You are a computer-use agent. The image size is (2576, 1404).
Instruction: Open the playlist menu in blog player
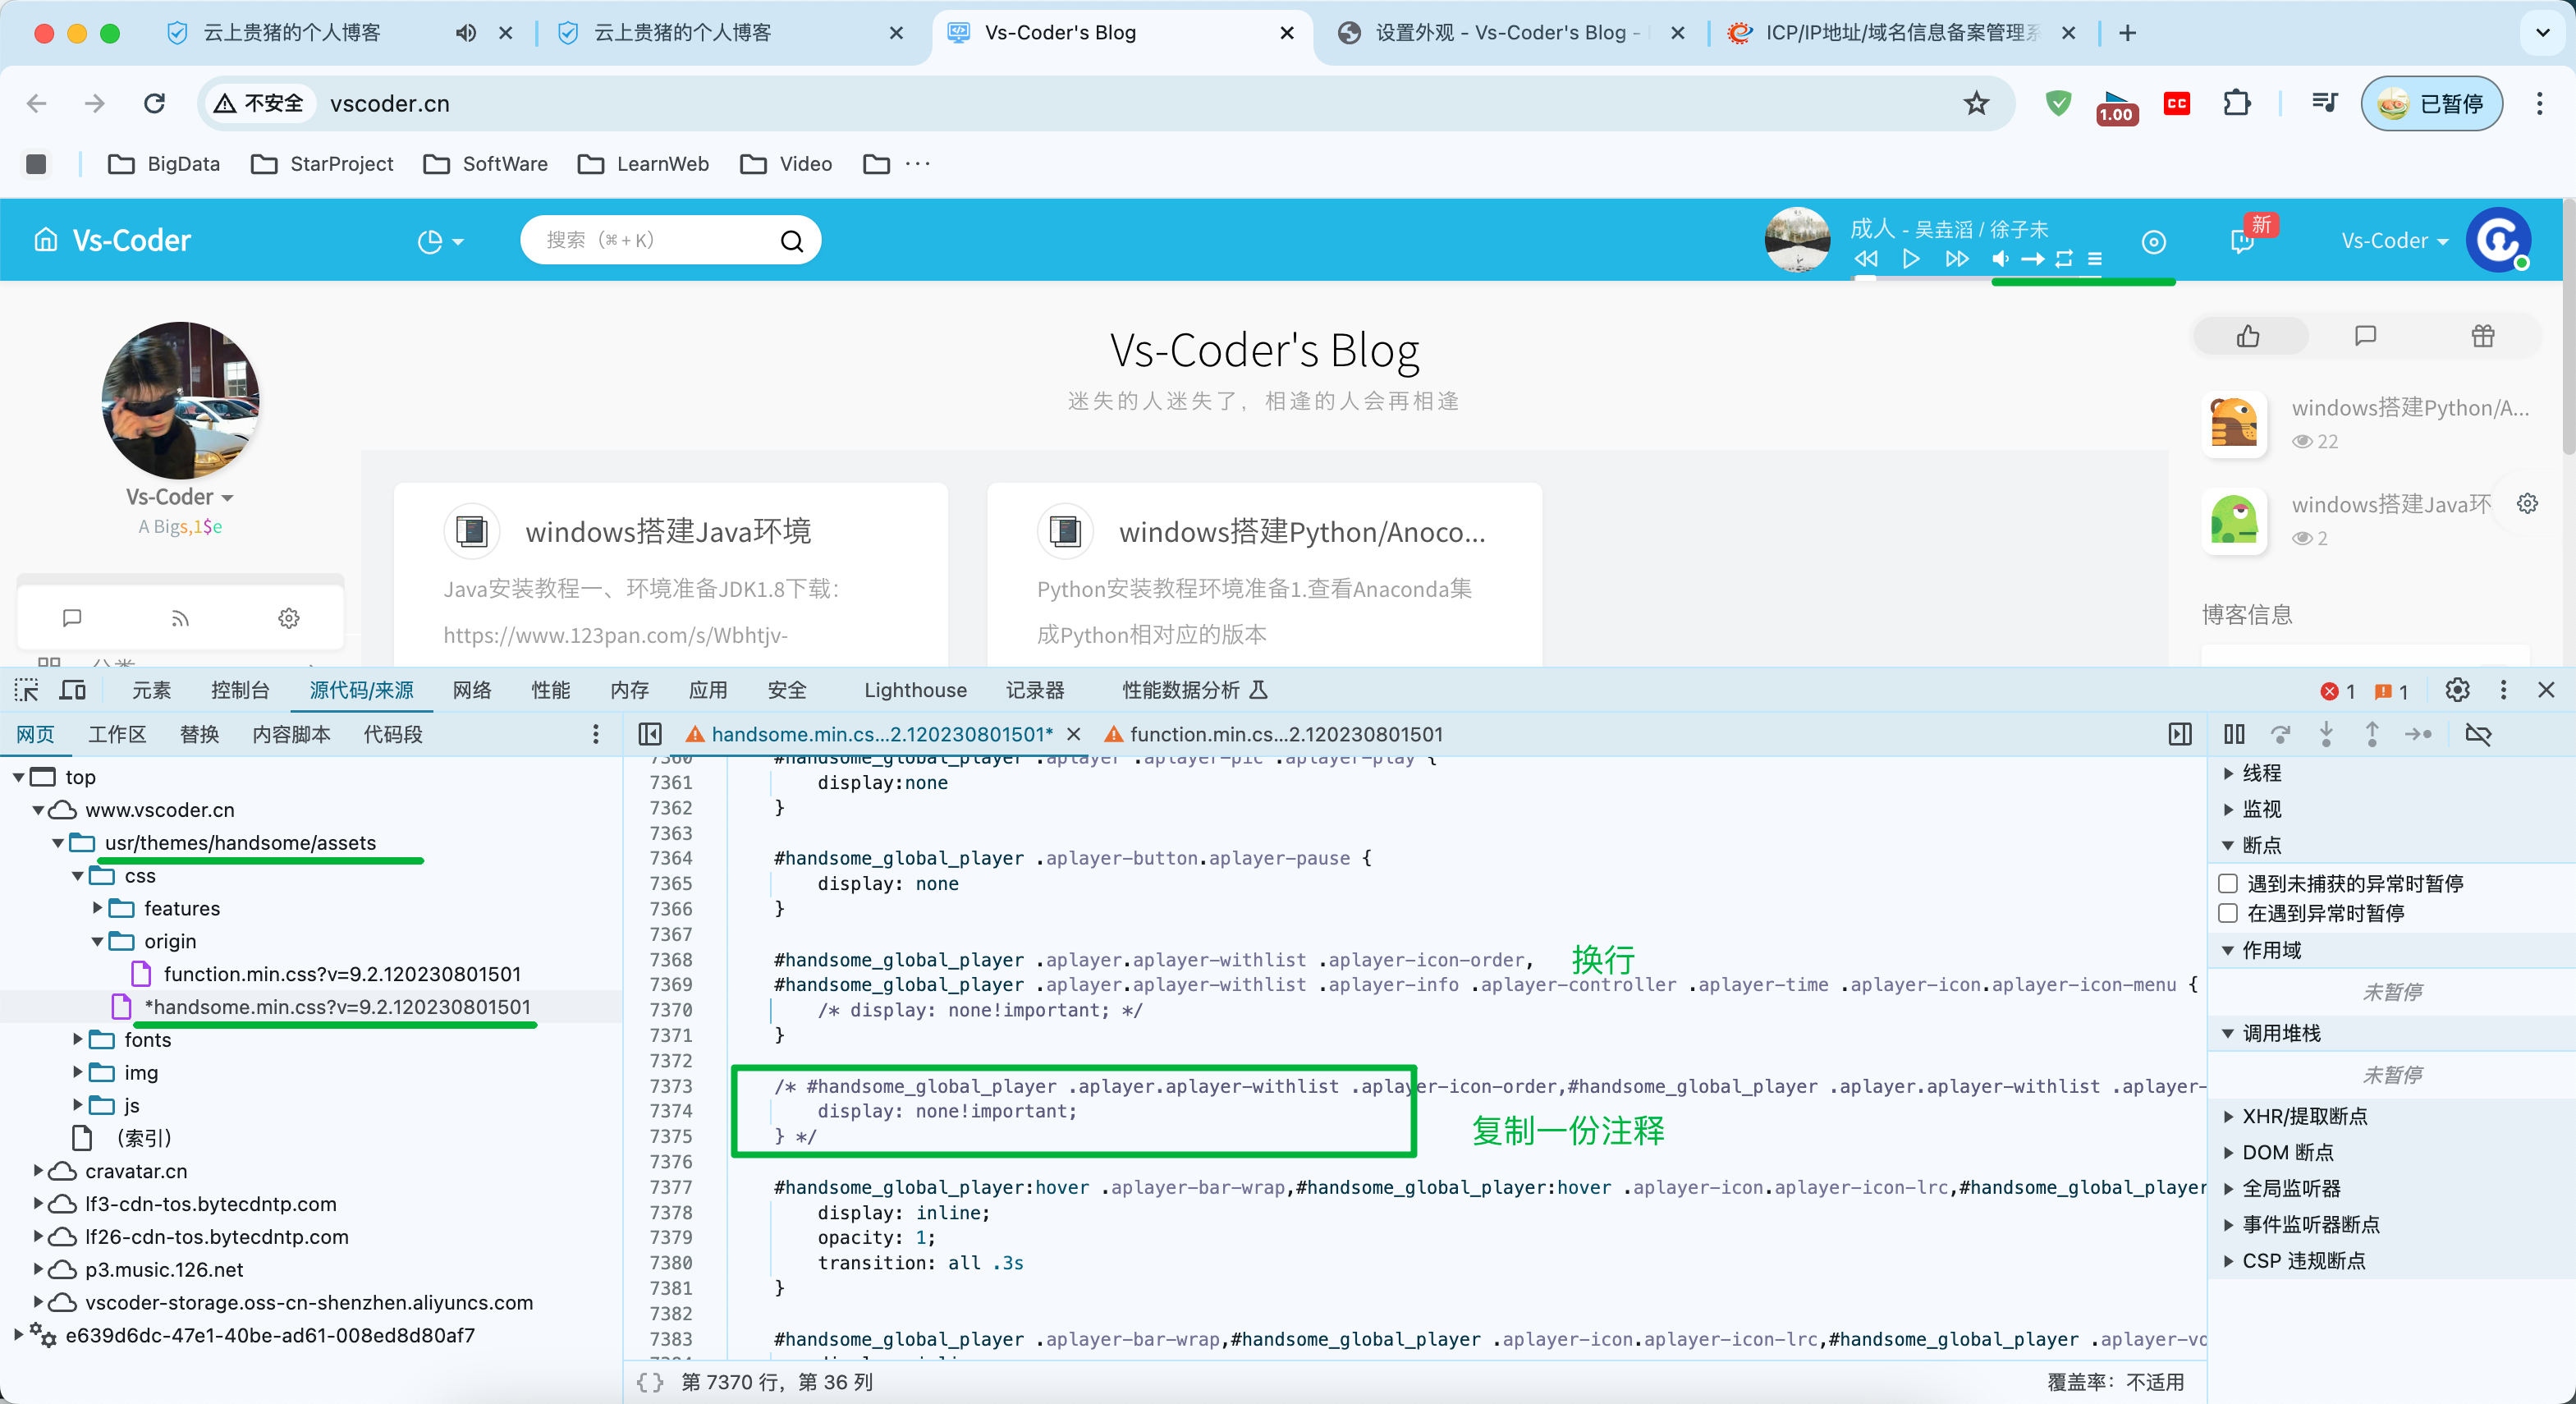[x=2095, y=259]
